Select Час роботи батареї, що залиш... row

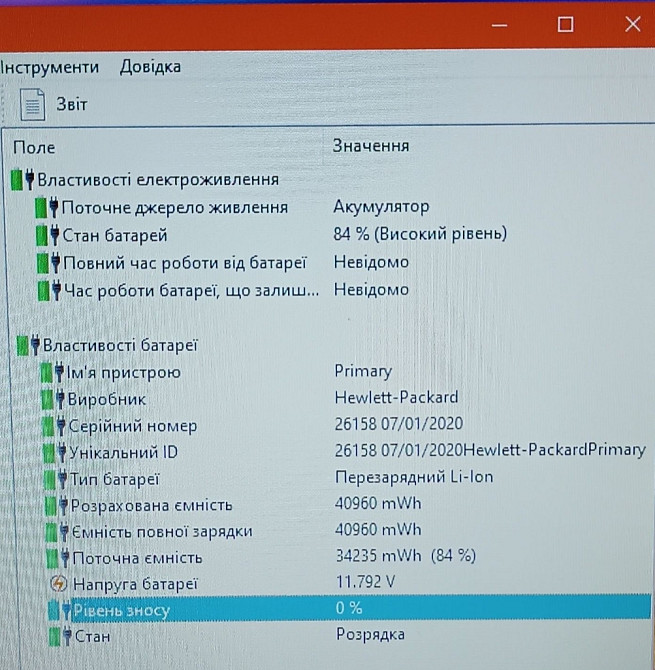pos(191,291)
